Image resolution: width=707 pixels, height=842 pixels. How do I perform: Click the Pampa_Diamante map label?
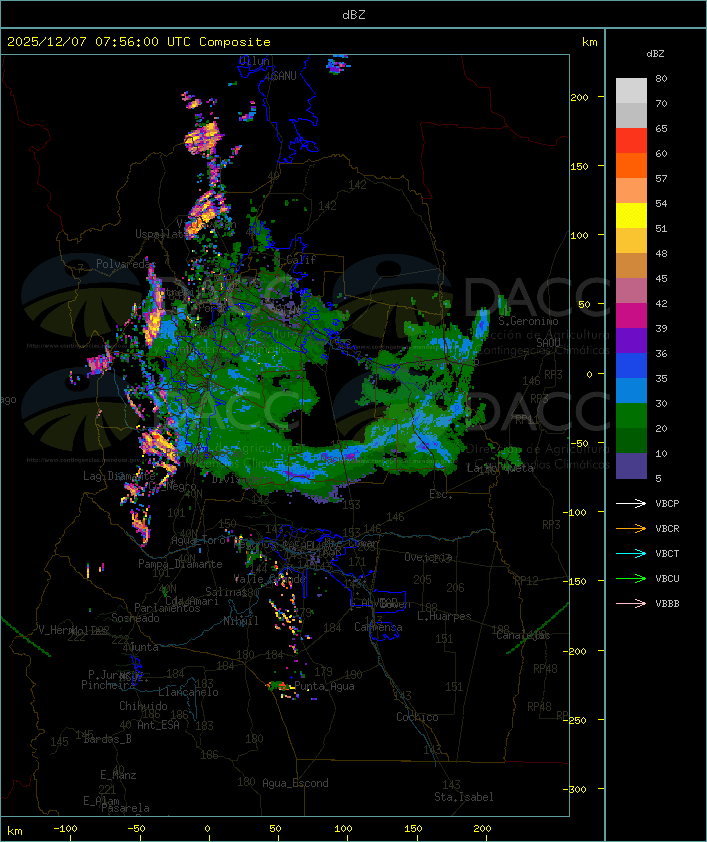[180, 564]
